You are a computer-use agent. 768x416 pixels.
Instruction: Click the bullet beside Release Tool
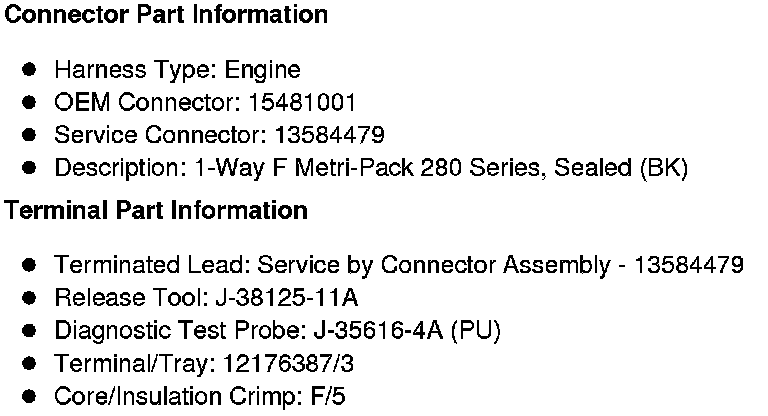pos(29,297)
